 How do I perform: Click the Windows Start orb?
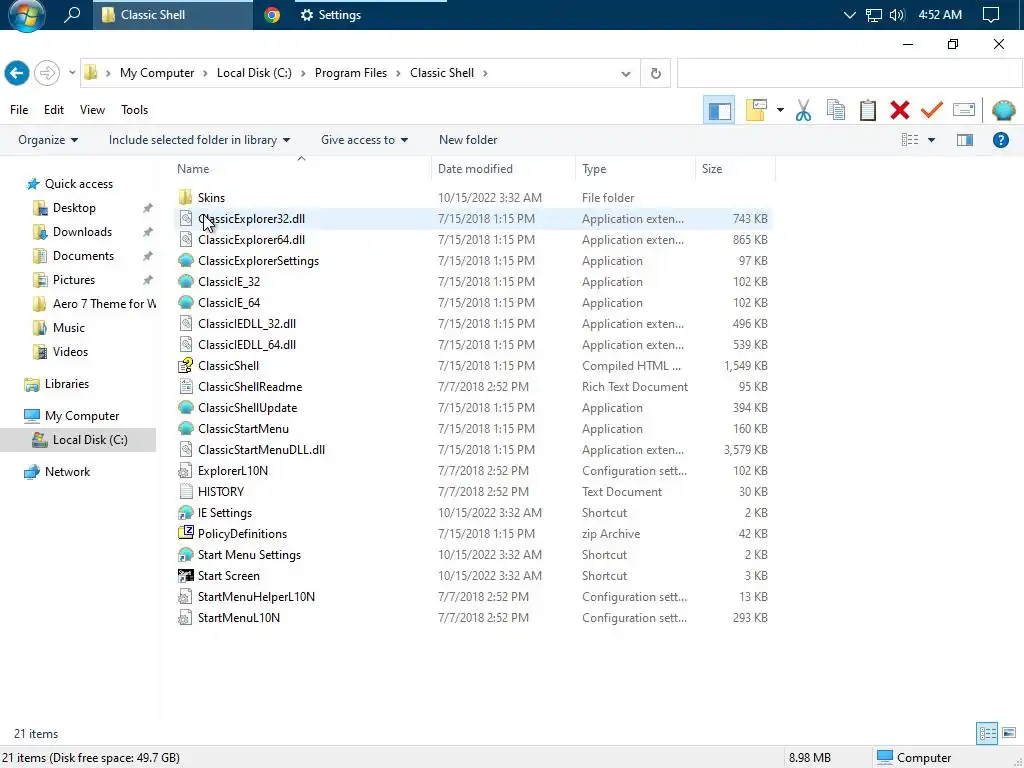coord(27,14)
